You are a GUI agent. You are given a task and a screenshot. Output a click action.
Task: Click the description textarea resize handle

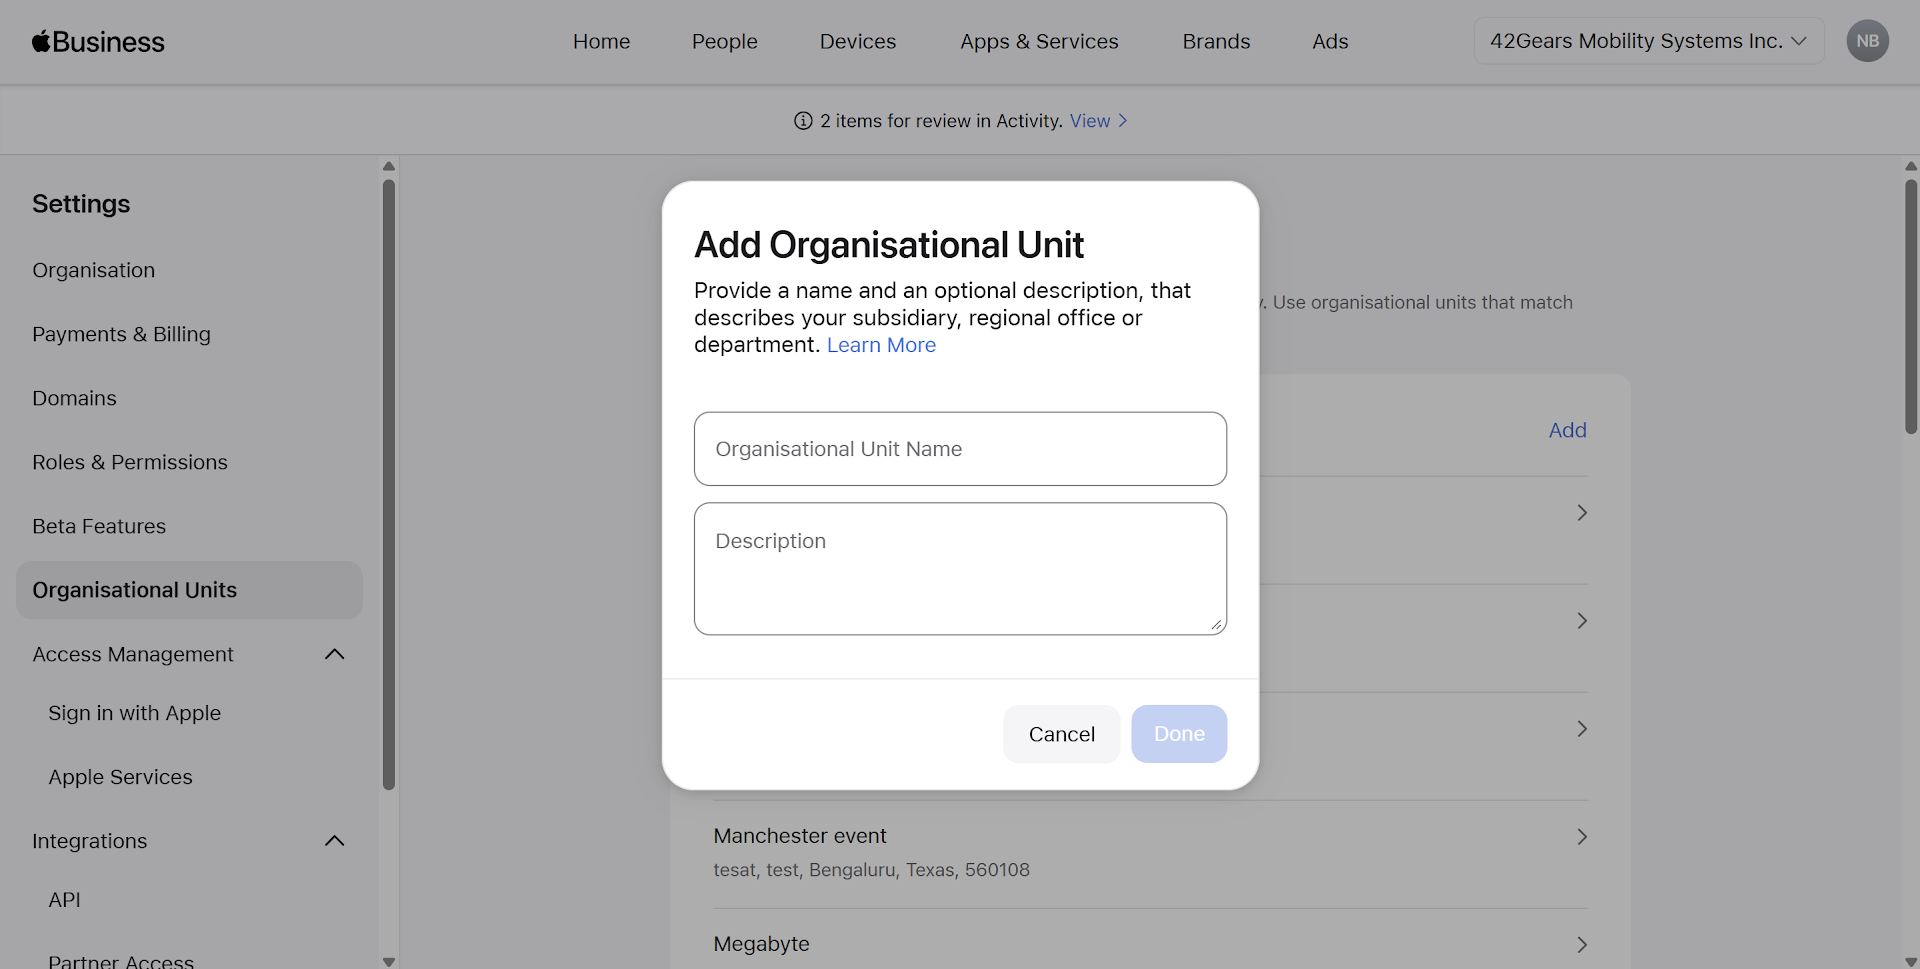1216,624
